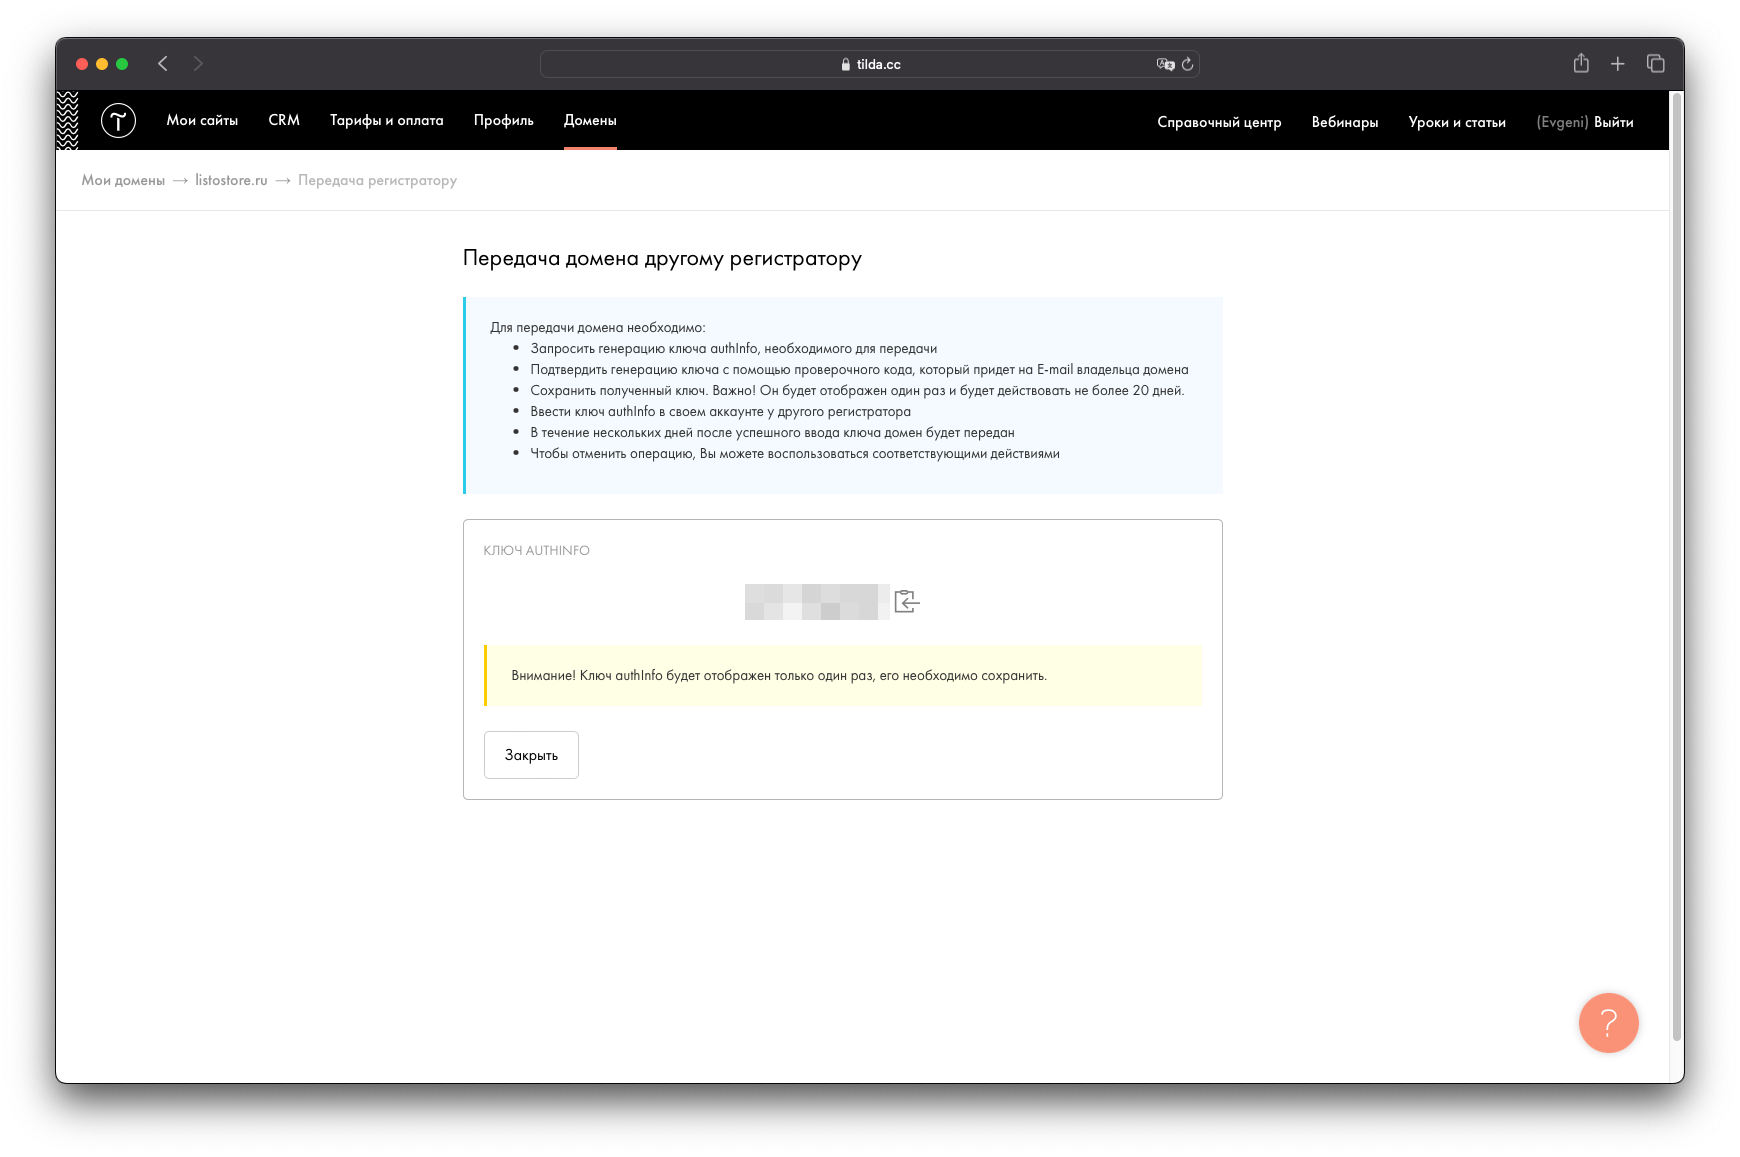Select the Домены tab

pos(590,120)
